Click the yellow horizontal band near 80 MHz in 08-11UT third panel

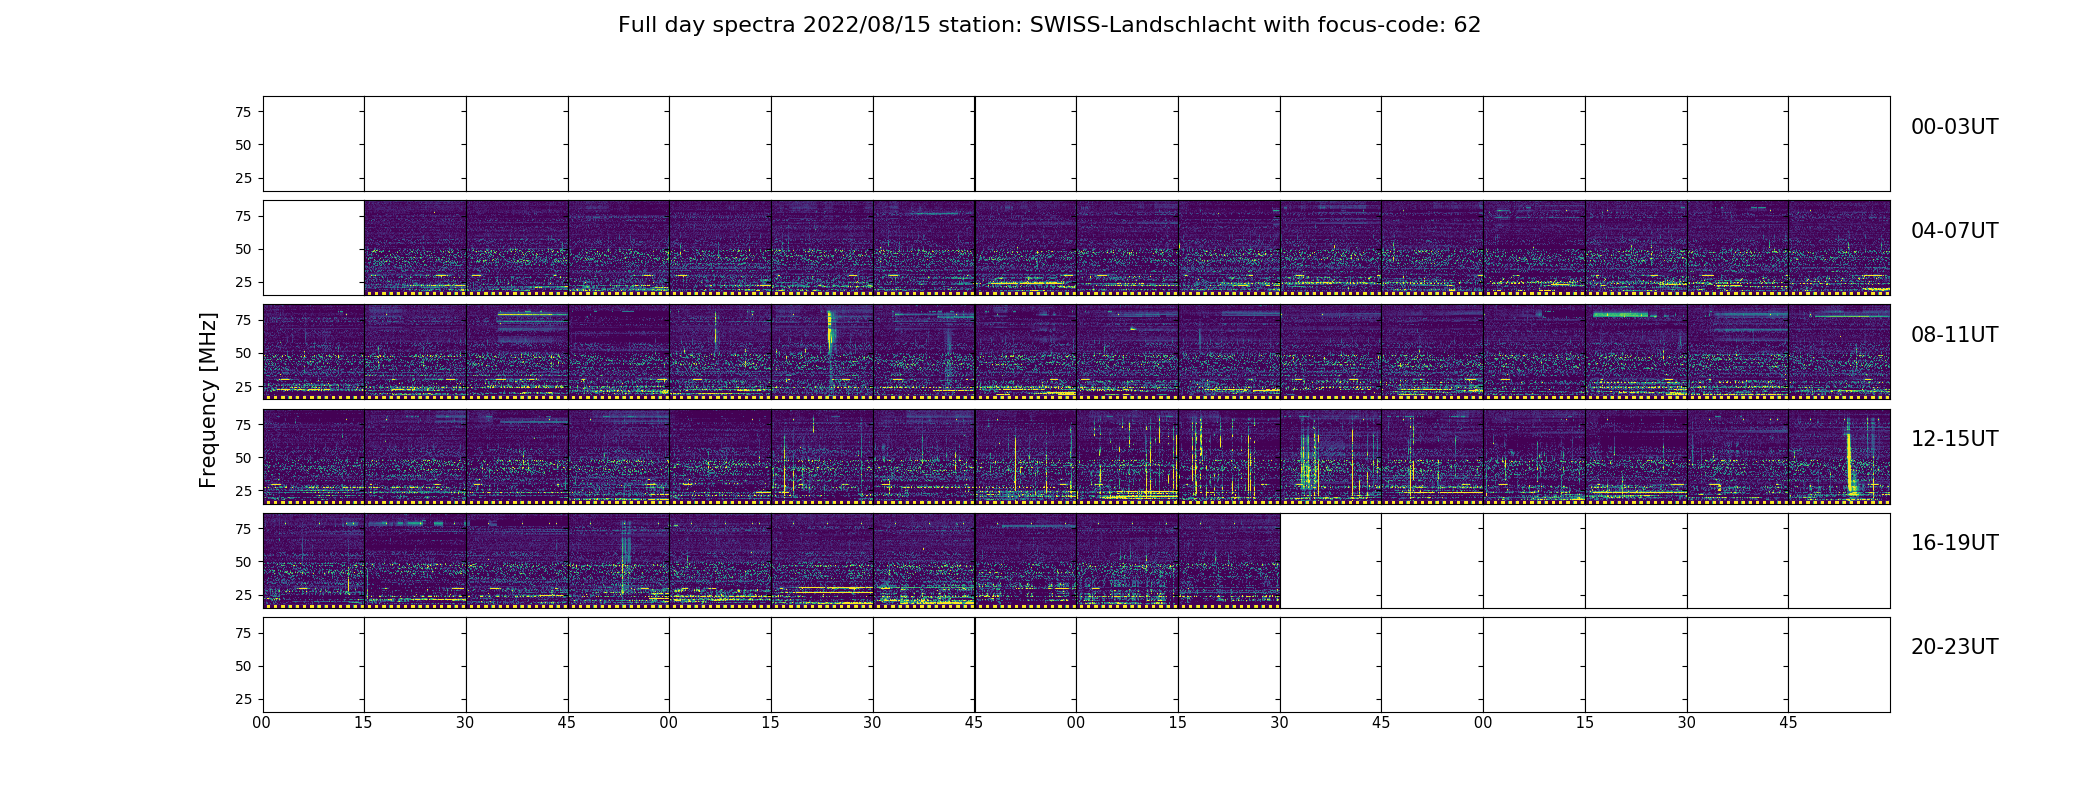pyautogui.click(x=533, y=315)
